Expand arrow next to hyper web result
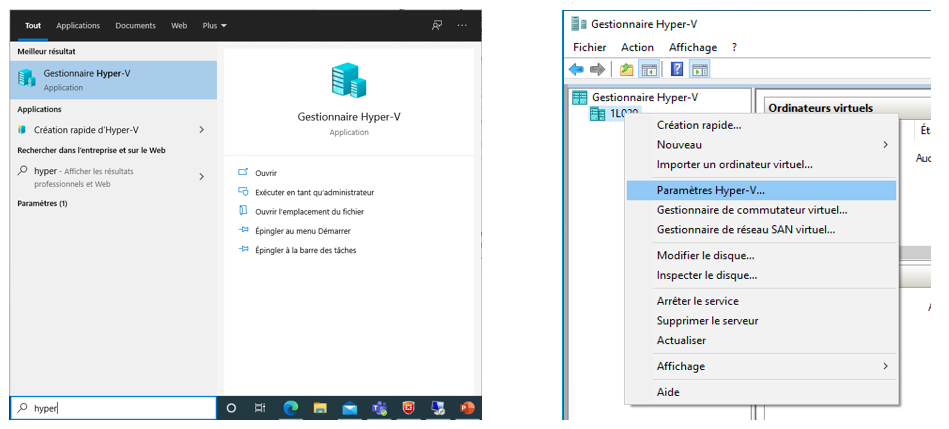949x429 pixels. 202,177
